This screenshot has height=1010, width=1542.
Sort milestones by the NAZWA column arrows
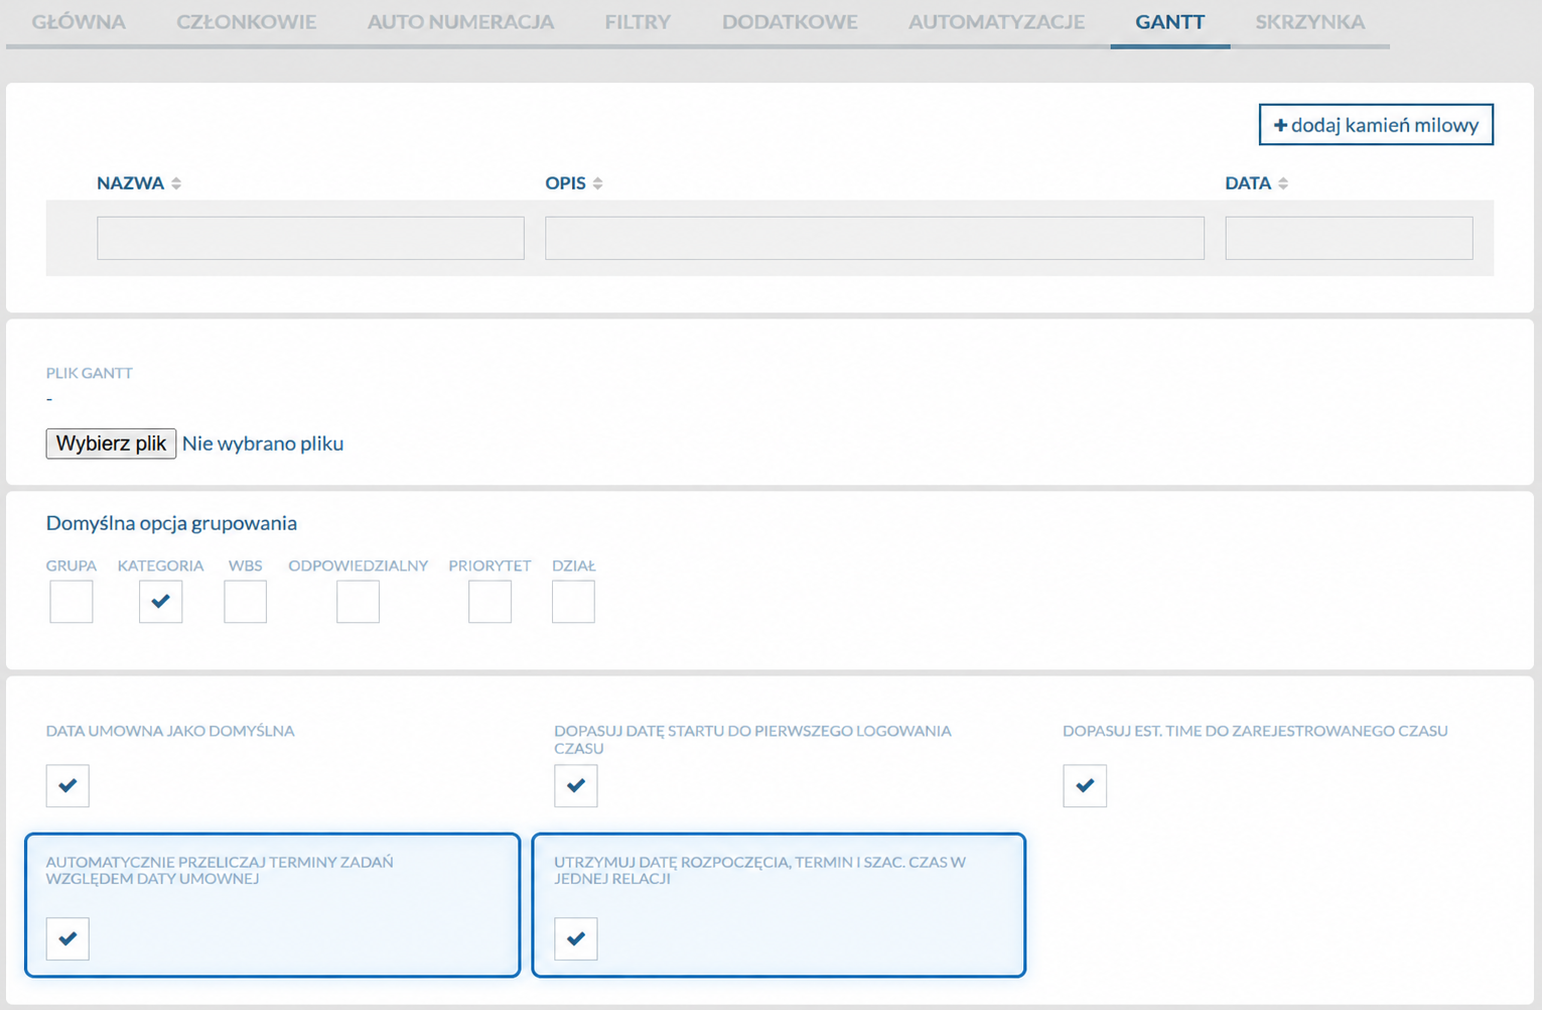(x=176, y=183)
